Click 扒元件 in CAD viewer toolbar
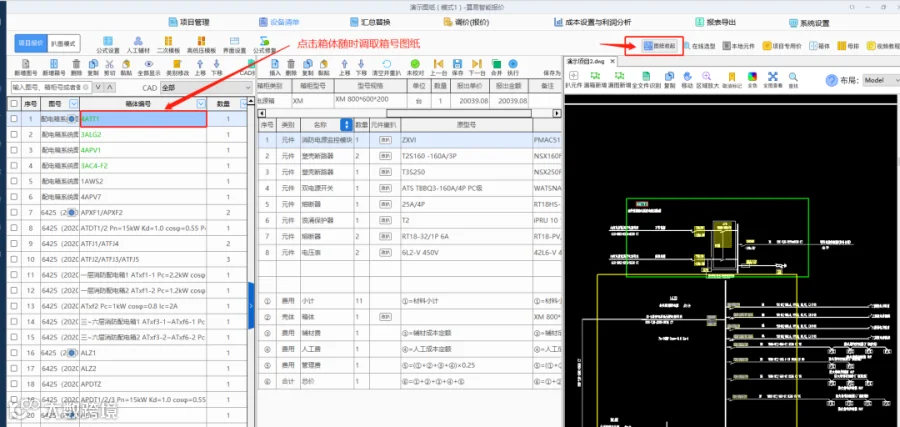 (x=573, y=80)
